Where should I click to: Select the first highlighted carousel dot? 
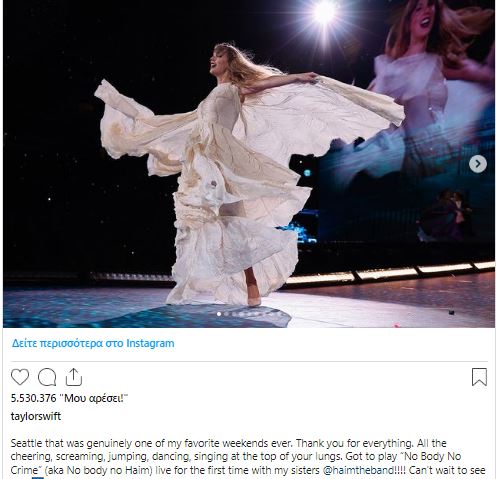[219, 314]
